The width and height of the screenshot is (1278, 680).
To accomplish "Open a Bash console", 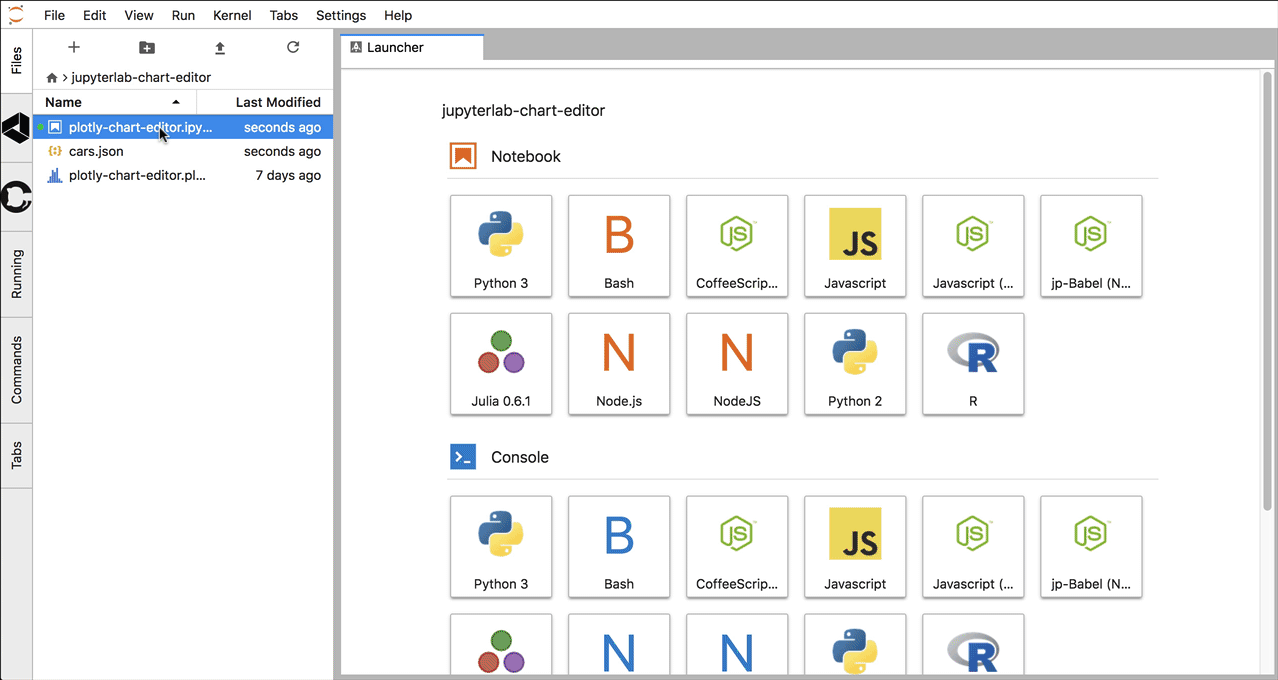I will (619, 547).
